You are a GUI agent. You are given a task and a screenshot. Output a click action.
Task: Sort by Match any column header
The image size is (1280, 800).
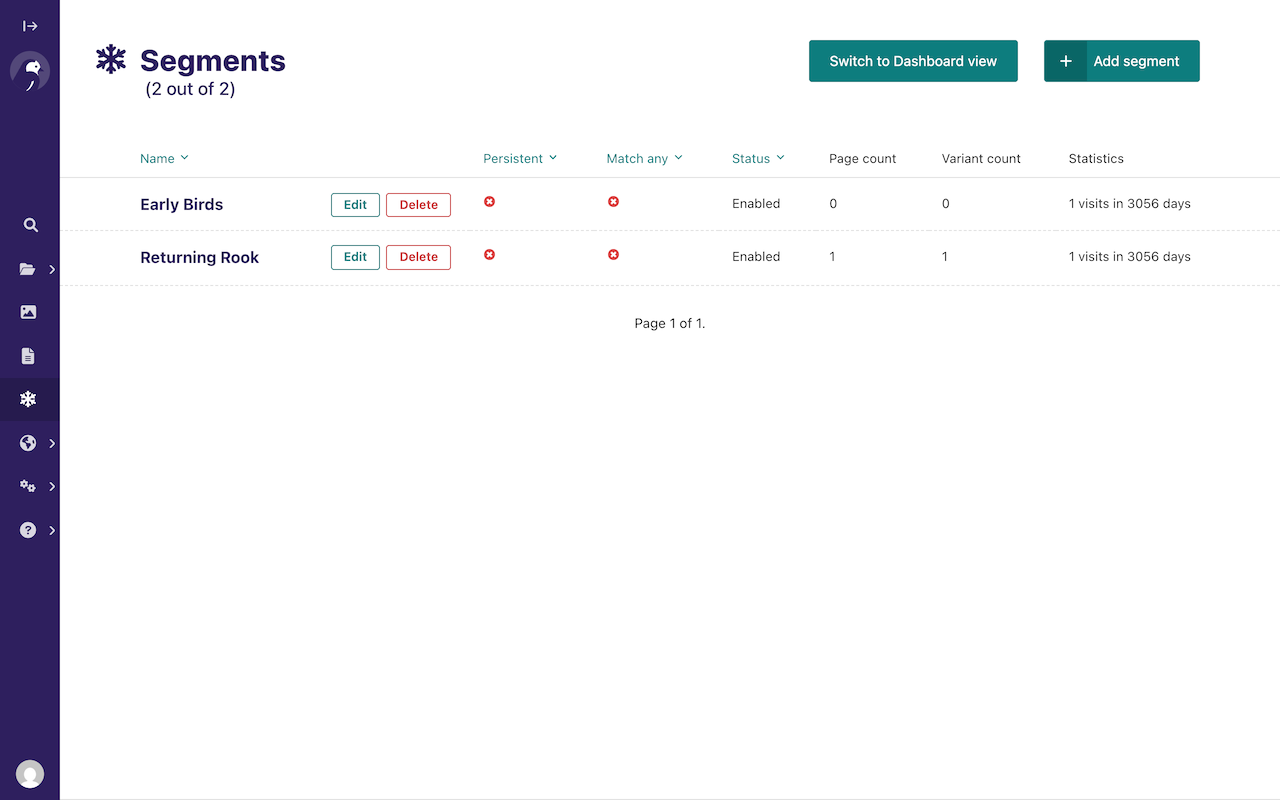pos(644,158)
